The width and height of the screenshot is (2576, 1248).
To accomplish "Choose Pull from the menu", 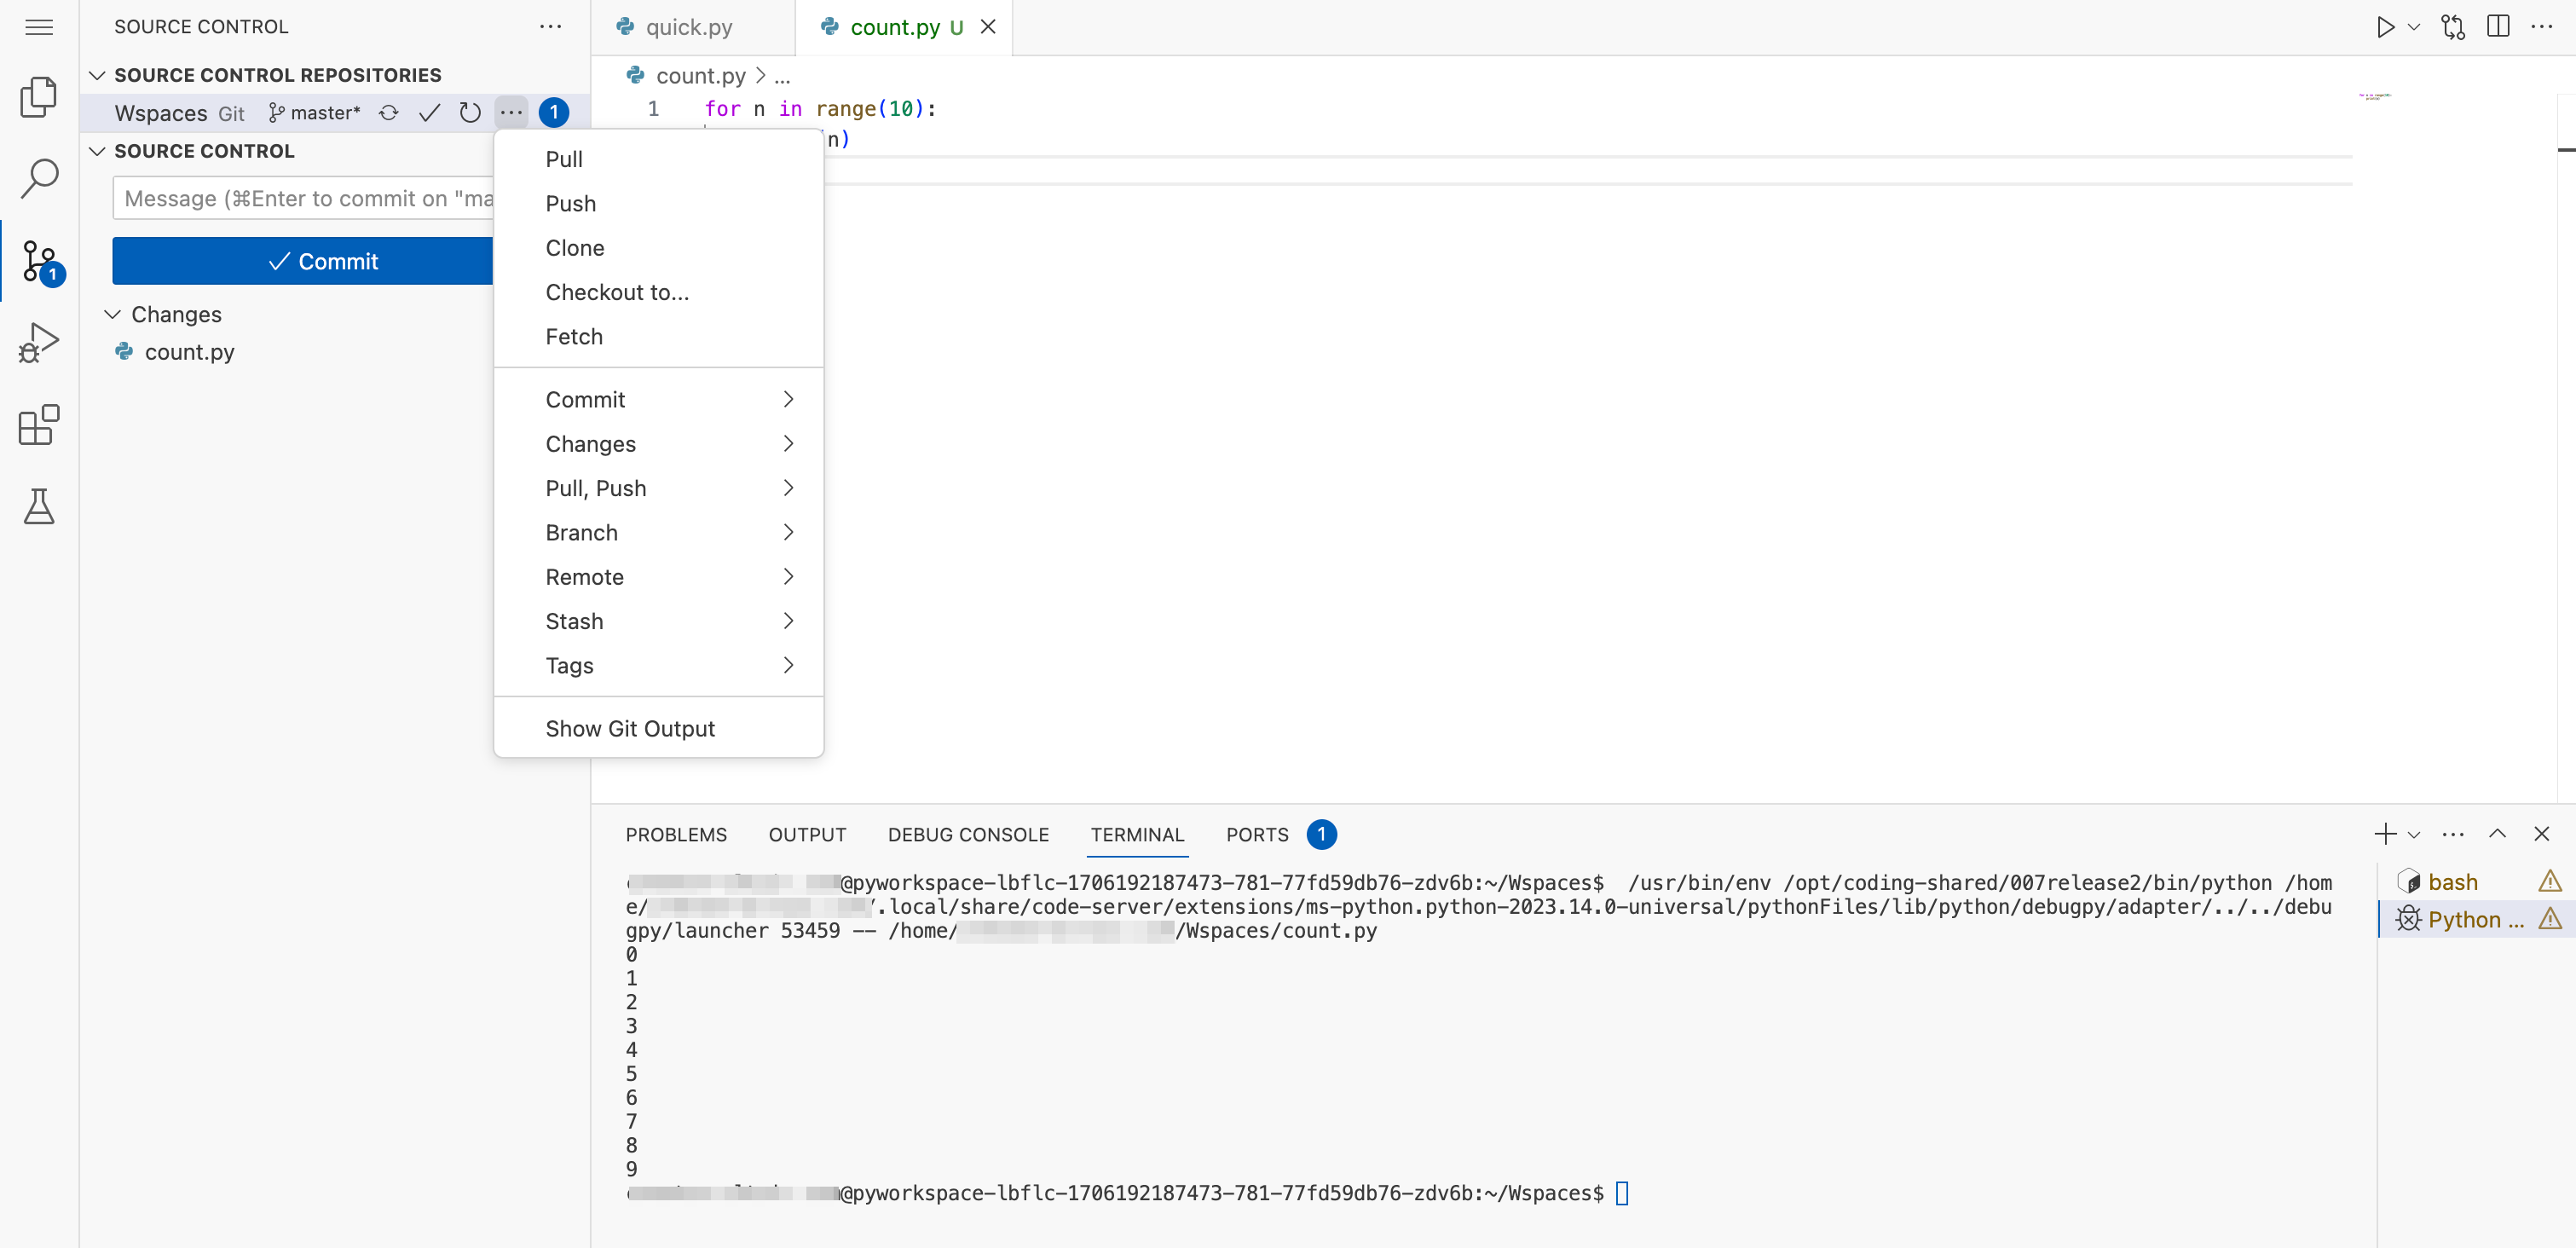I will [658, 159].
